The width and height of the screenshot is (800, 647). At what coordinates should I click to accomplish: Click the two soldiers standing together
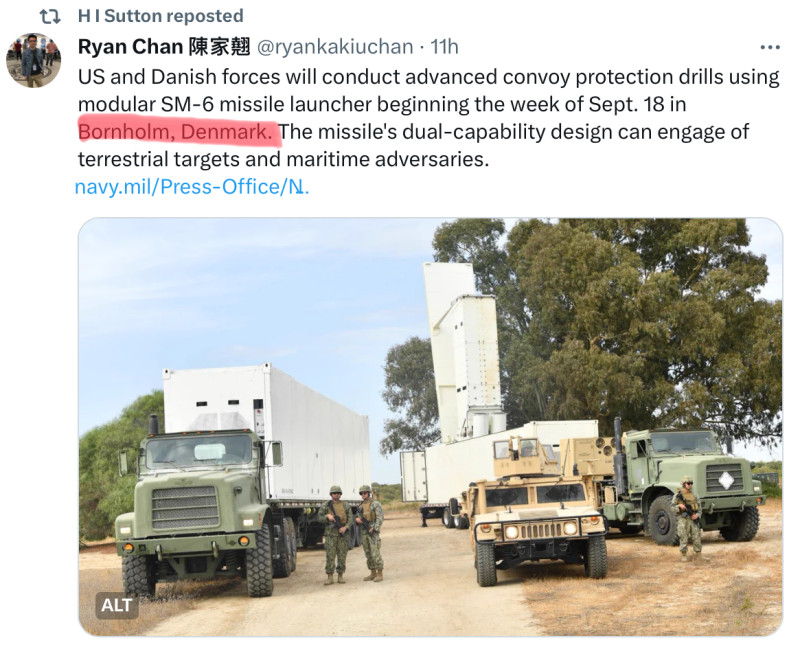[x=352, y=534]
